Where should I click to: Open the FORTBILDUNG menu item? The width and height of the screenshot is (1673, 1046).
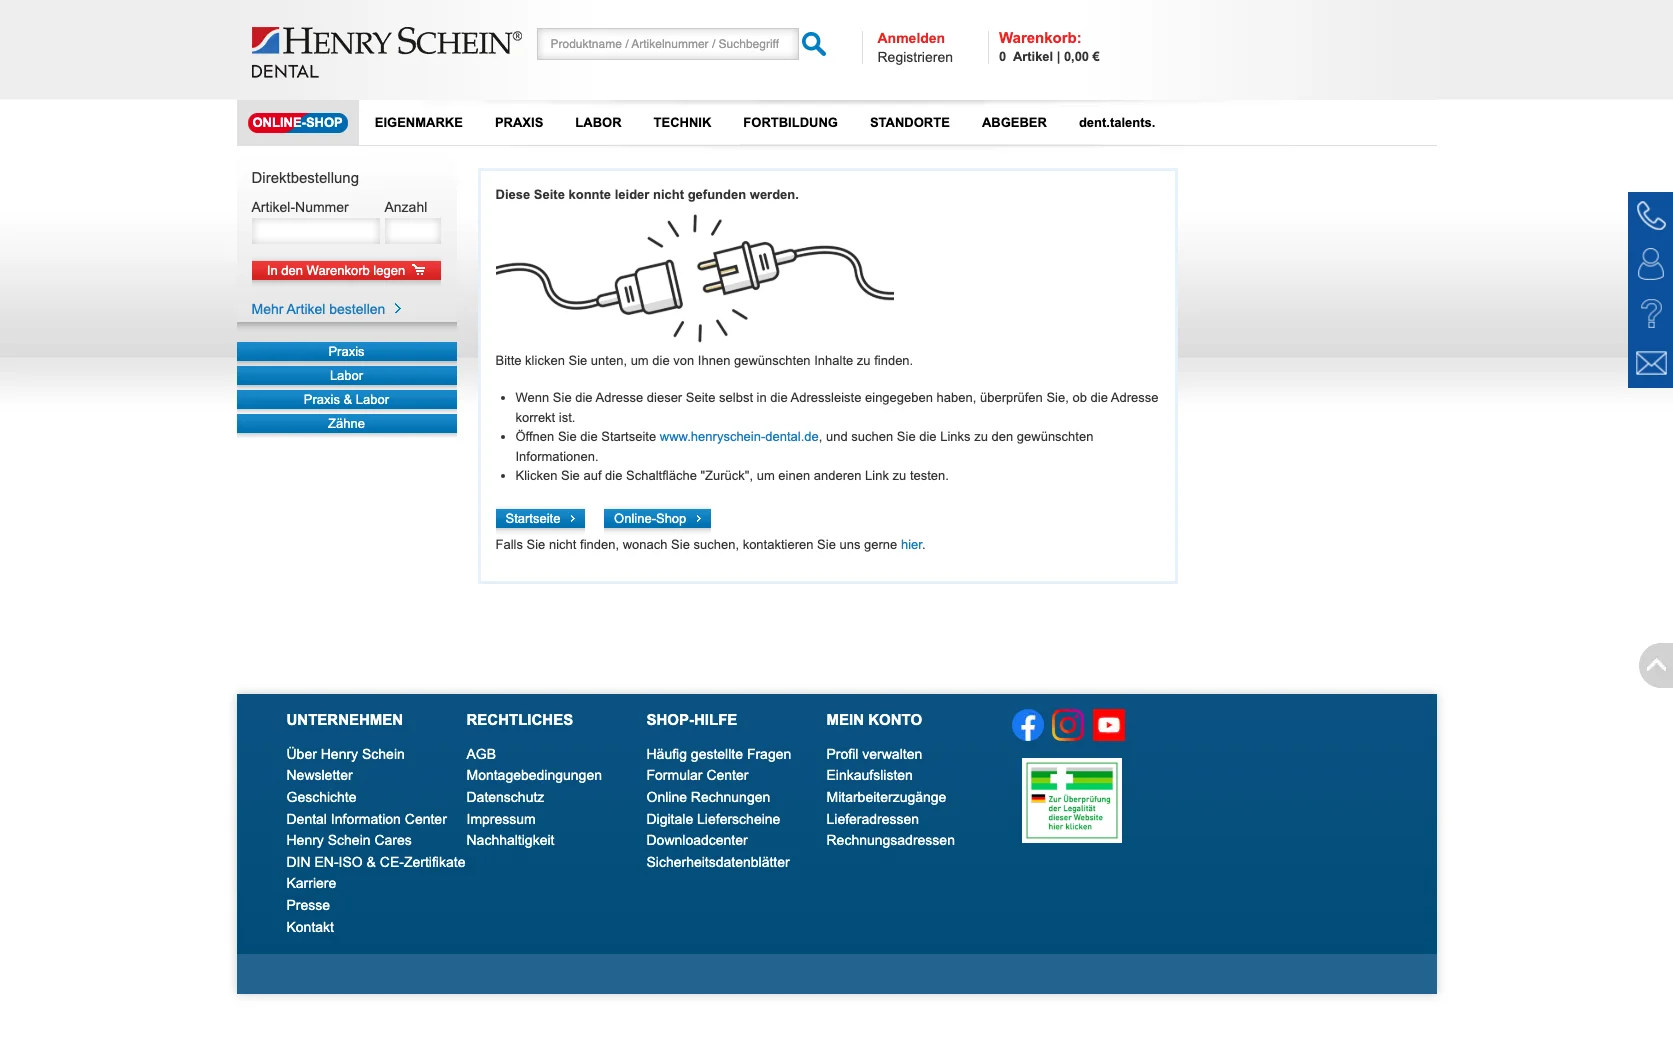click(x=790, y=123)
